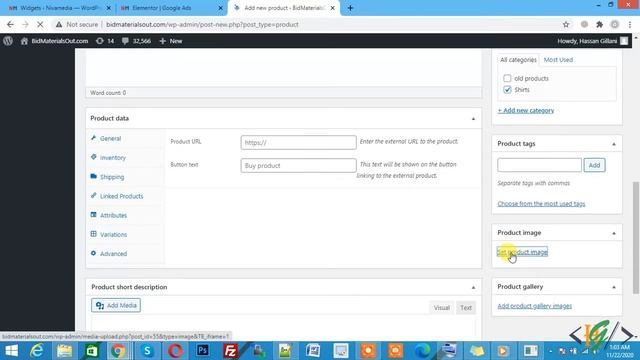Click the Add new category link
The image size is (640, 360).
[526, 110]
